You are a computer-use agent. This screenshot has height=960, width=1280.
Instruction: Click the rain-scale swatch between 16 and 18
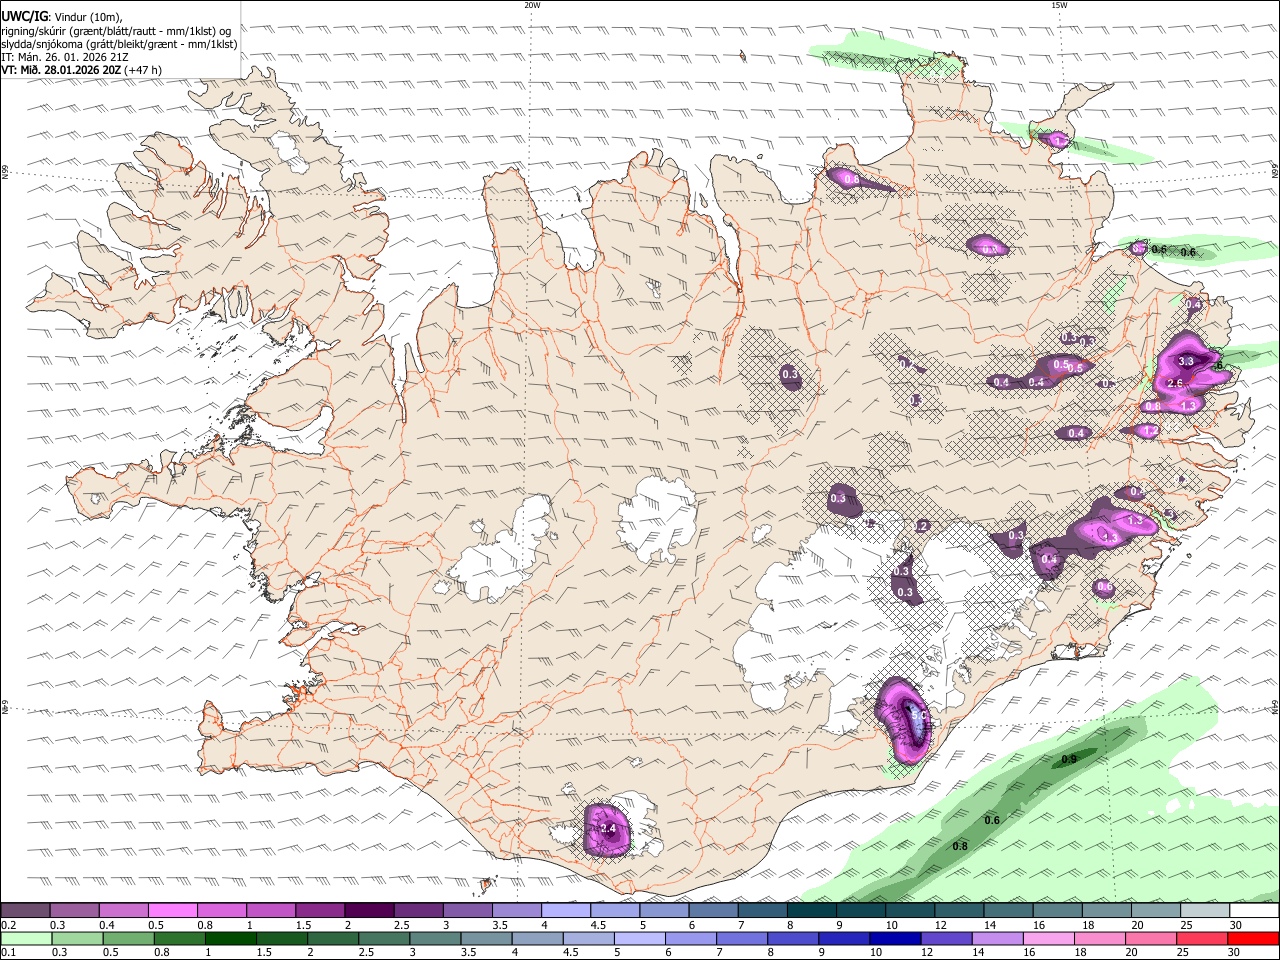[1049, 938]
